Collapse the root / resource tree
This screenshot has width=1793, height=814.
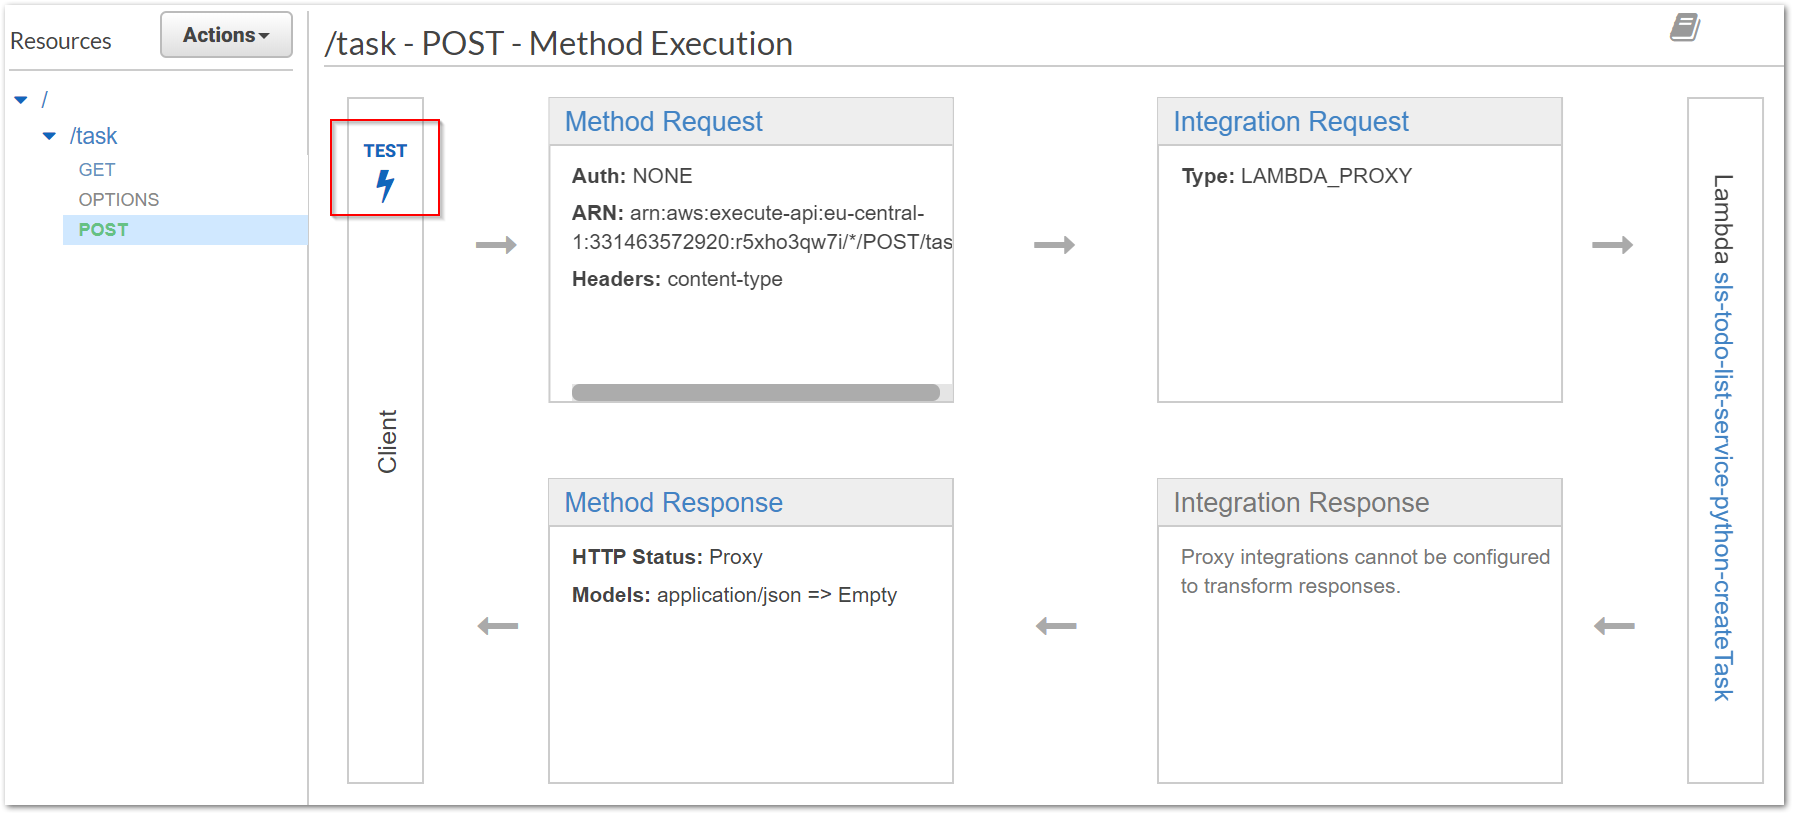pyautogui.click(x=21, y=100)
